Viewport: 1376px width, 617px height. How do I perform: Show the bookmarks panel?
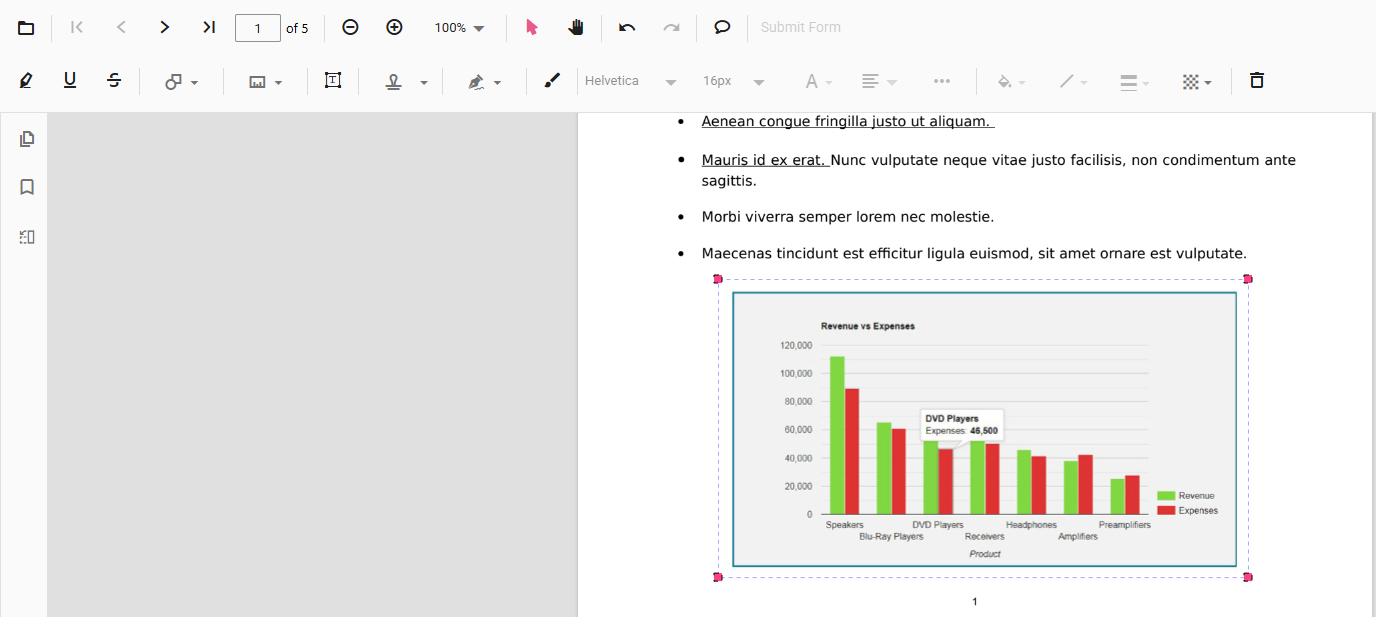click(x=27, y=187)
